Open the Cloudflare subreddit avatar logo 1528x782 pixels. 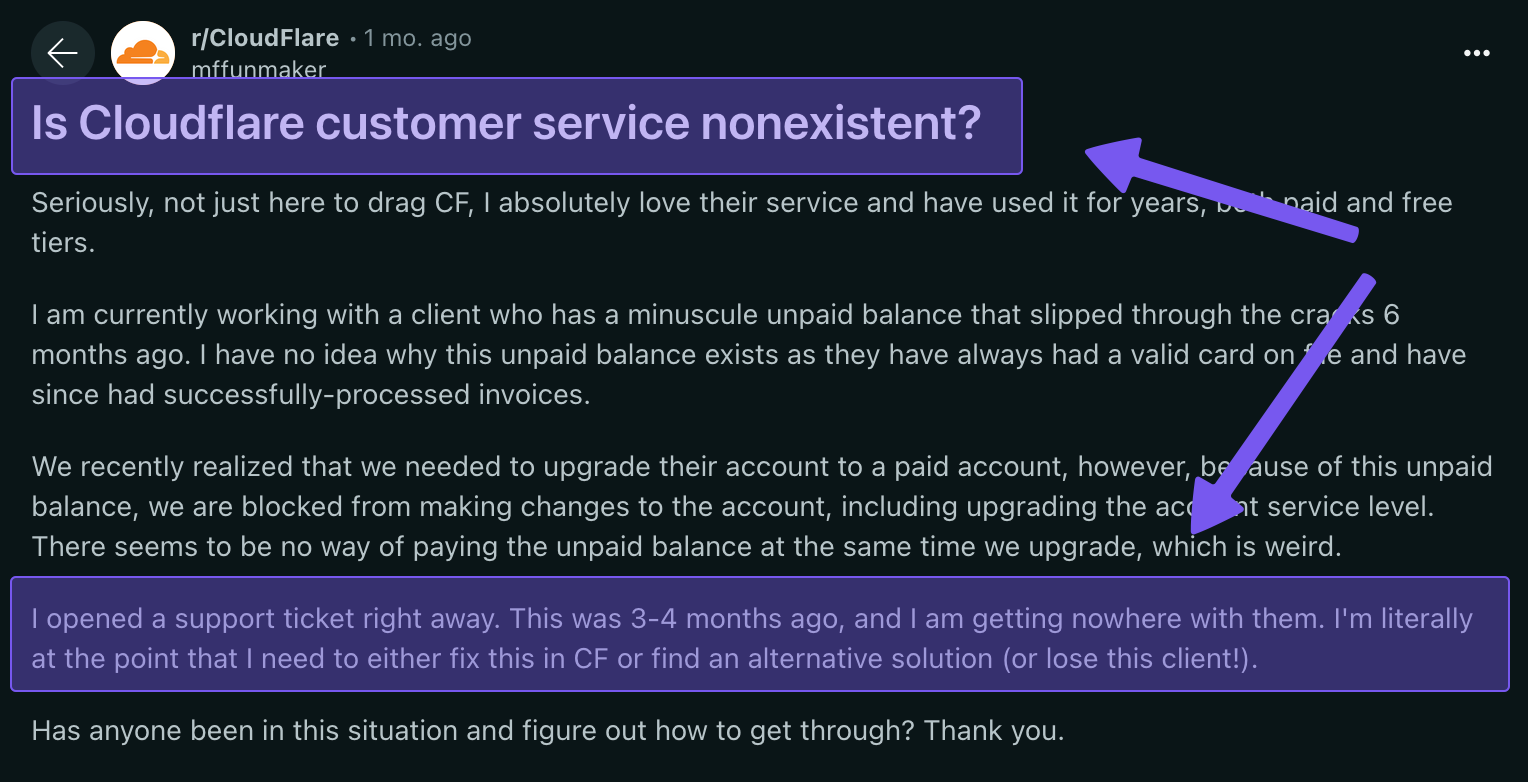tap(142, 52)
